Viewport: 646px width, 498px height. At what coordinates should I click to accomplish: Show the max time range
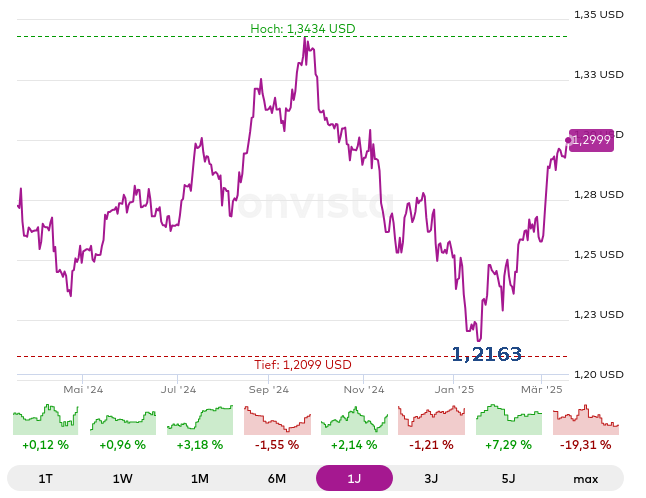click(x=585, y=478)
